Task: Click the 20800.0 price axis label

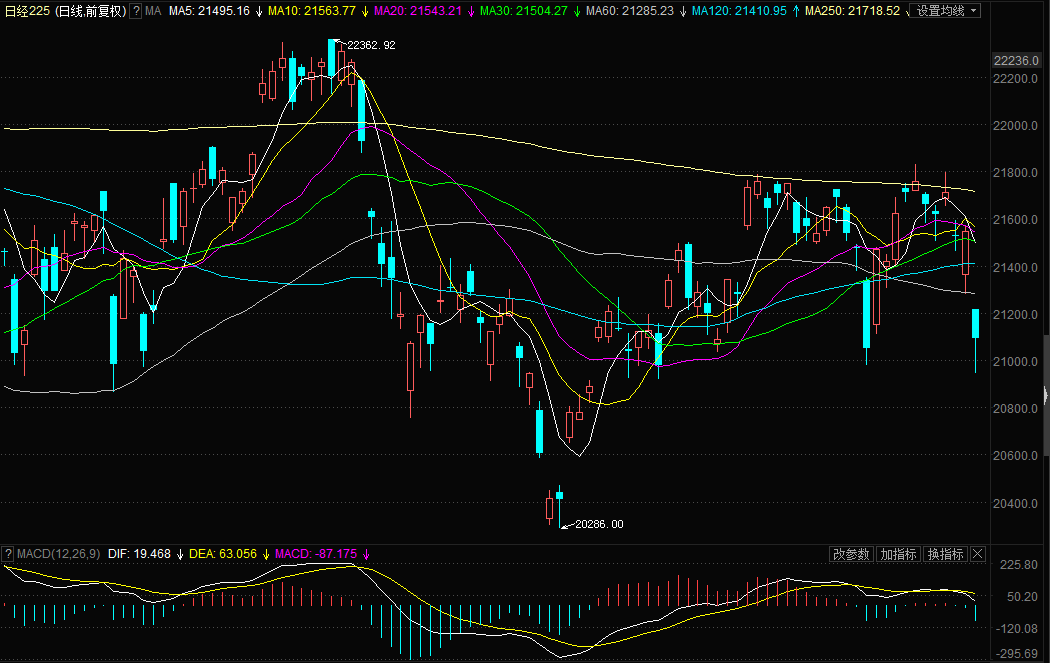Action: tap(1016, 408)
